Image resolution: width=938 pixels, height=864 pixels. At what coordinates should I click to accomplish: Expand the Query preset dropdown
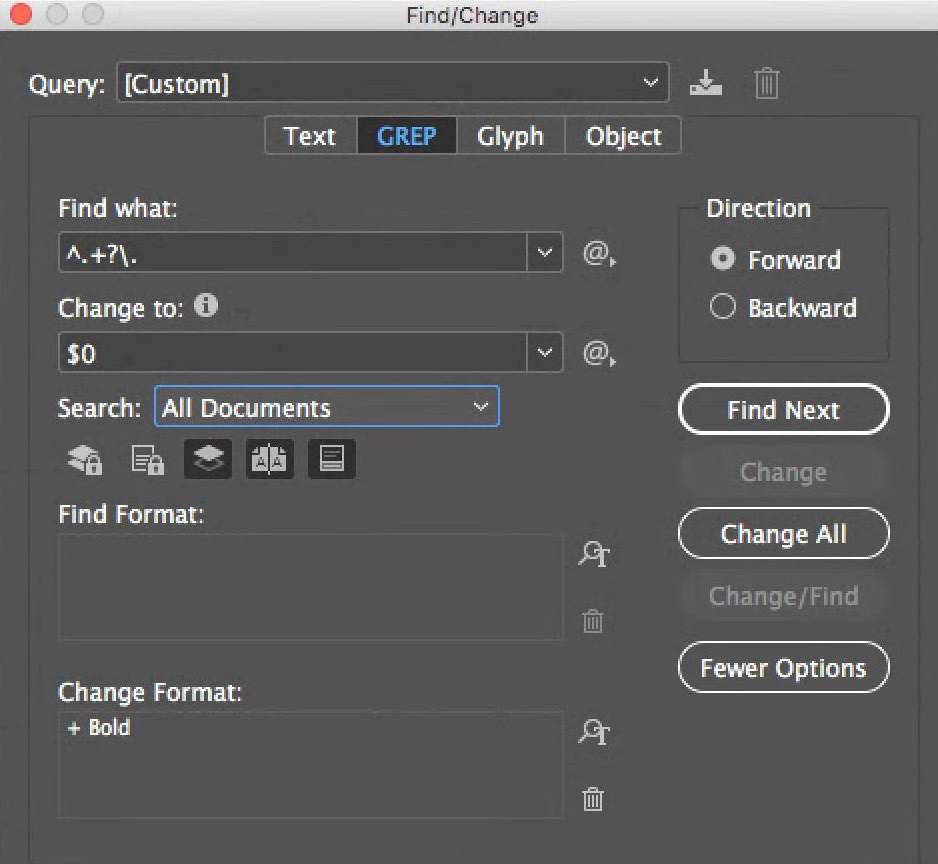(651, 83)
